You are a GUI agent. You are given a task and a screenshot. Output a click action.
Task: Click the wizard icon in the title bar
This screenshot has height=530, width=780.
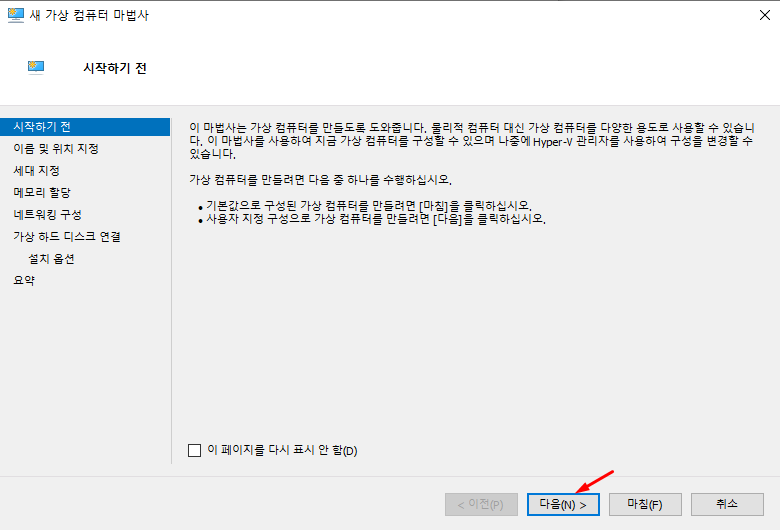click(x=17, y=16)
